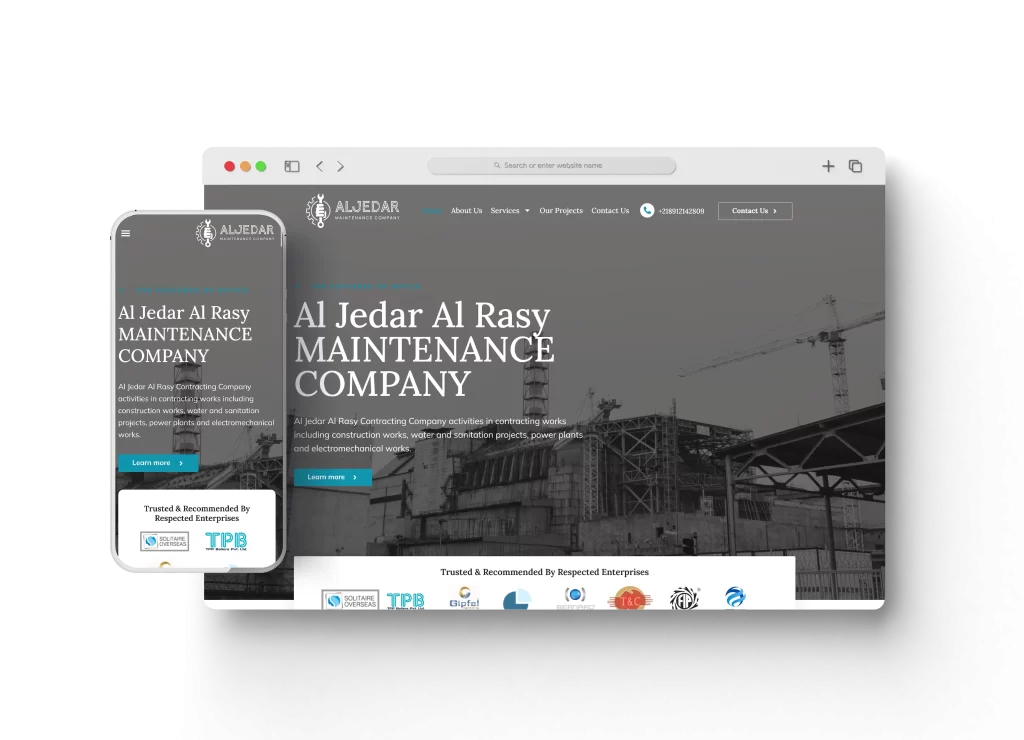The image size is (1024, 740).
Task: Open the hamburger menu on the phone mockup
Action: [125, 233]
